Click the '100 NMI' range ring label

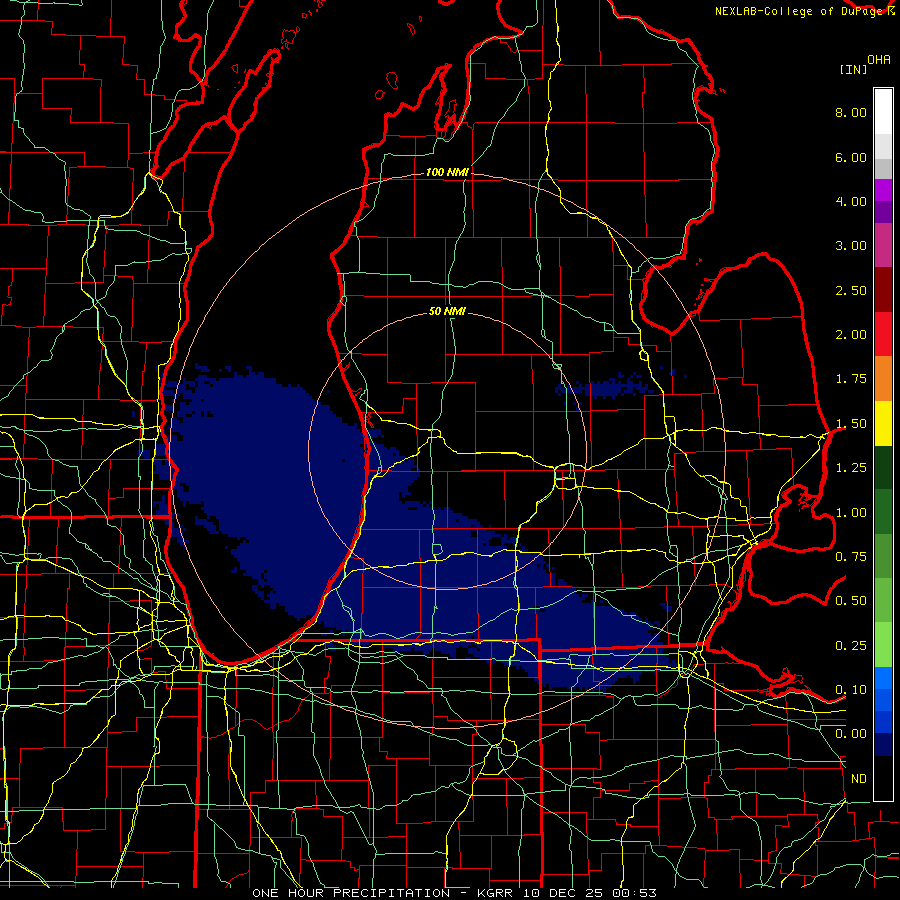point(447,172)
